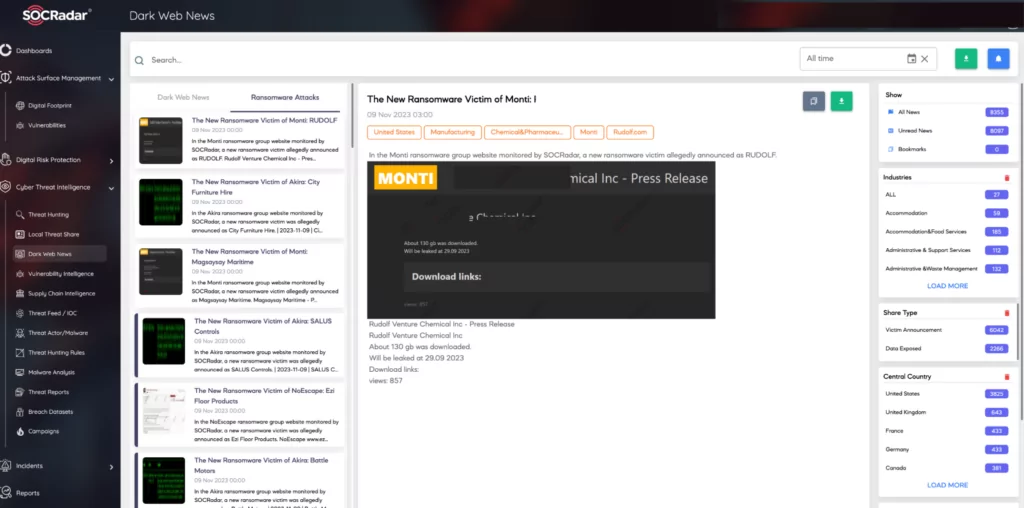Click Threat Feed / IOC icon
Viewport: 1024px width, 508px height.
pyautogui.click(x=20, y=313)
